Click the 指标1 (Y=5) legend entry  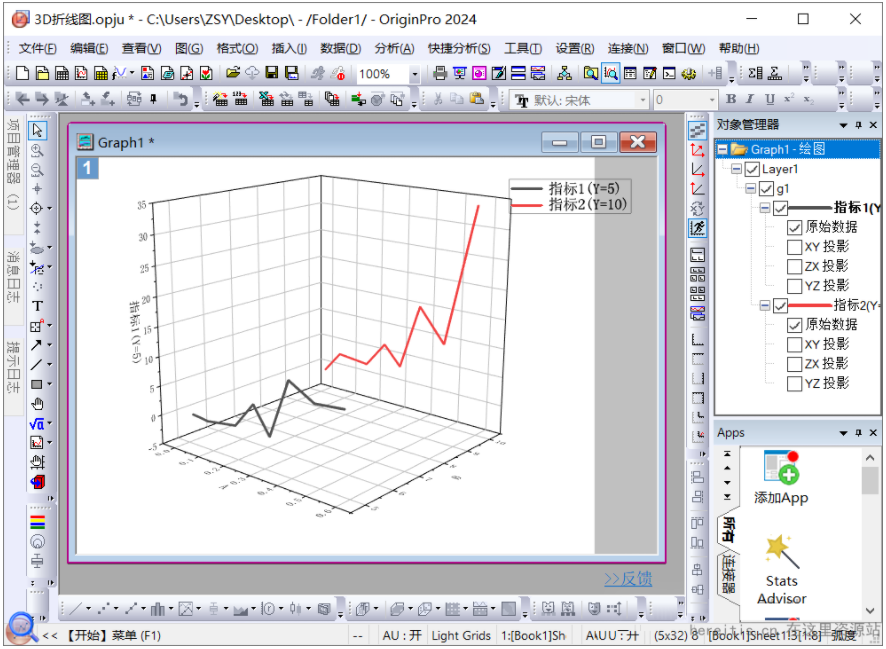[x=566, y=188]
